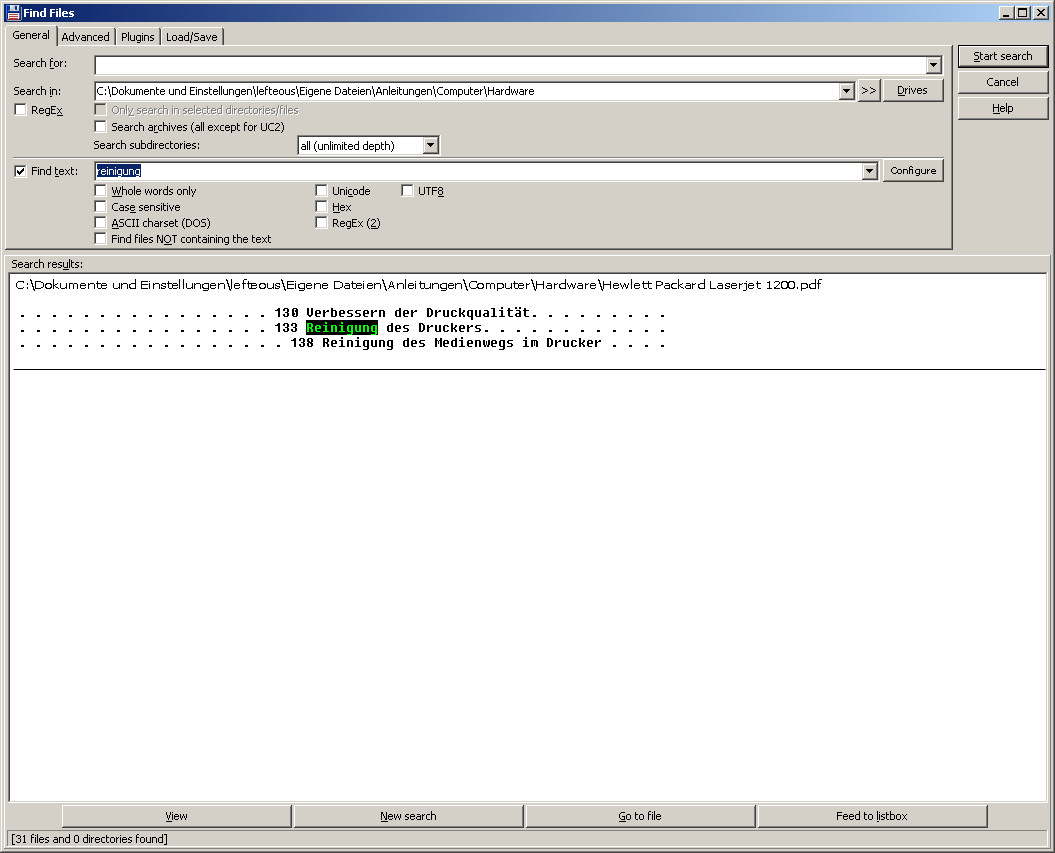Open Help from the right-side button
This screenshot has height=853, width=1055.
click(1003, 108)
